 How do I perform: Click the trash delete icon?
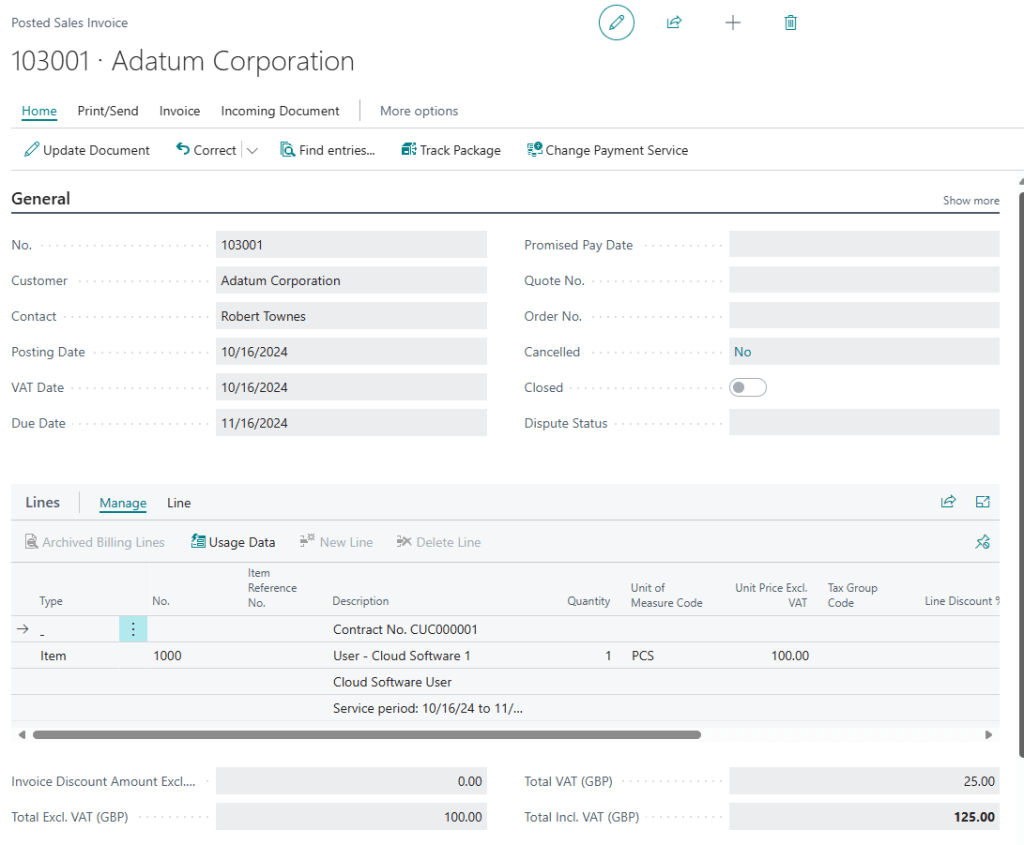click(x=790, y=22)
